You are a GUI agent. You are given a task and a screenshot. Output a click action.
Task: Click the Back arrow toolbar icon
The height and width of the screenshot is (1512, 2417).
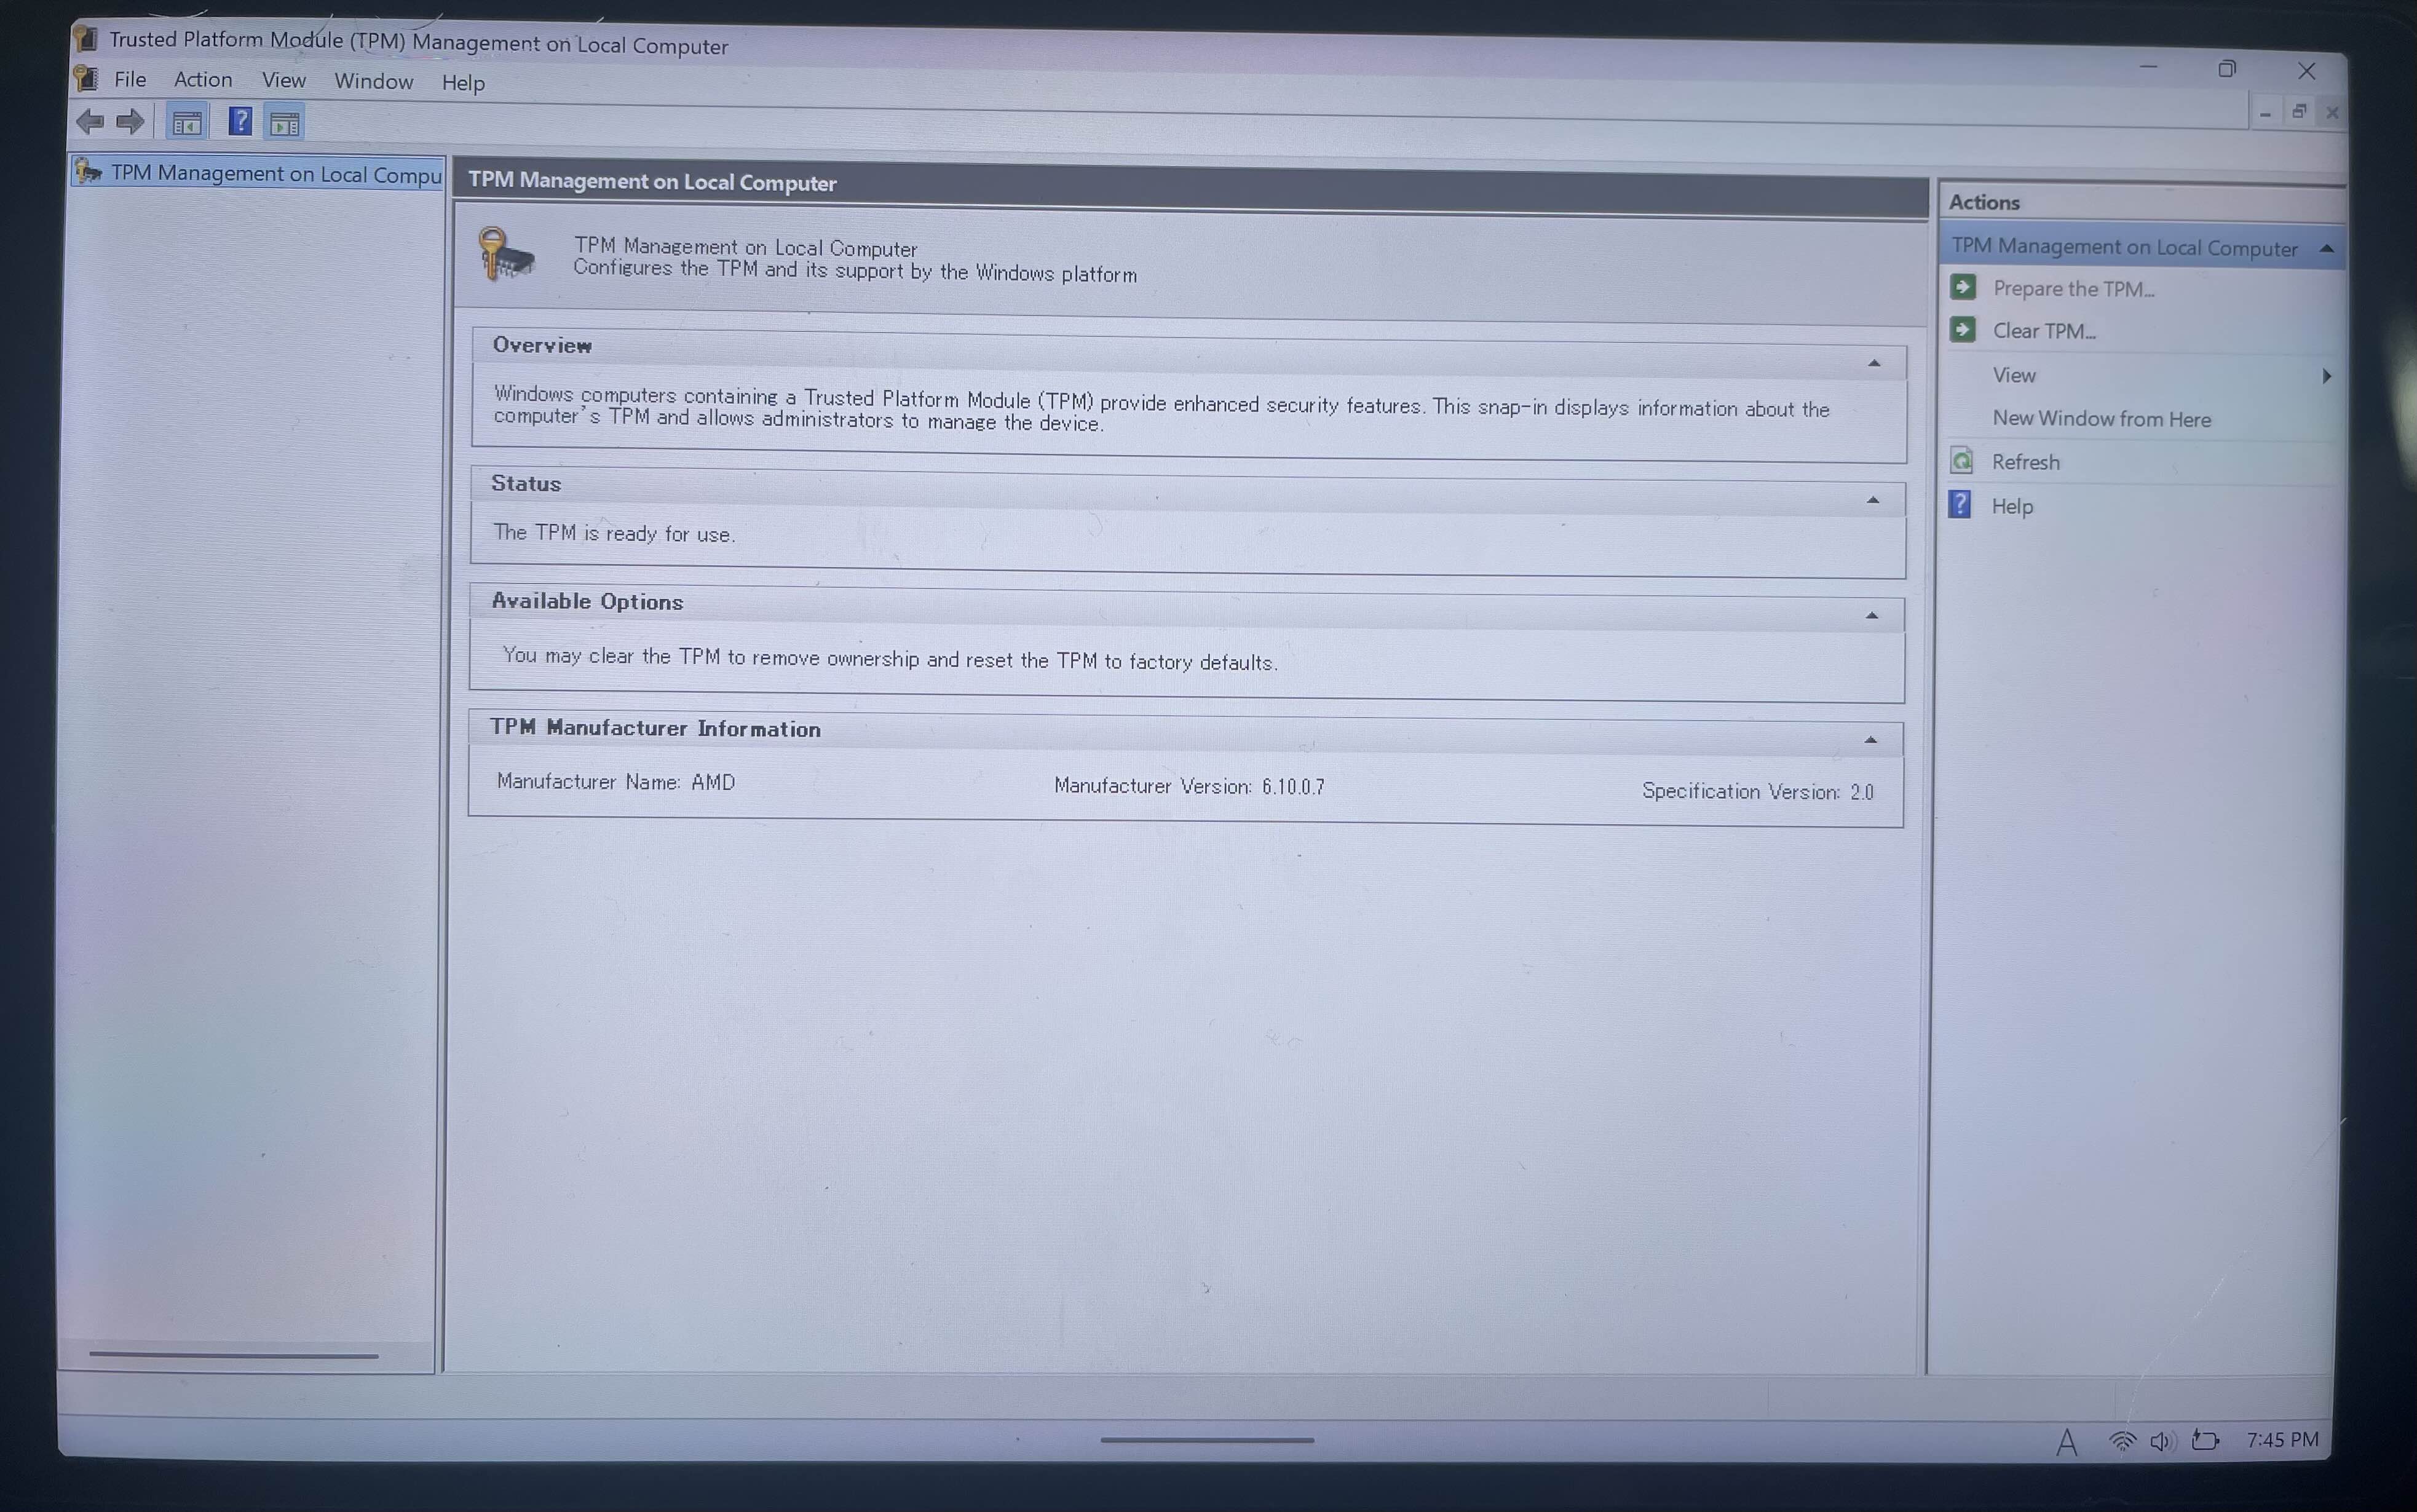click(90, 122)
